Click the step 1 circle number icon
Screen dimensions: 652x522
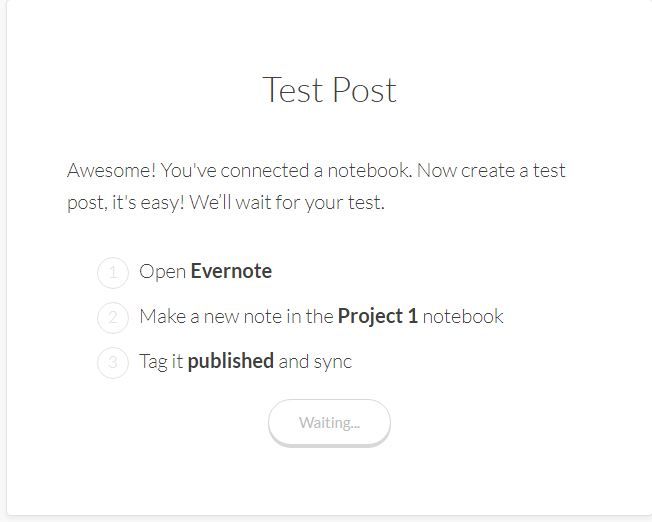point(113,273)
